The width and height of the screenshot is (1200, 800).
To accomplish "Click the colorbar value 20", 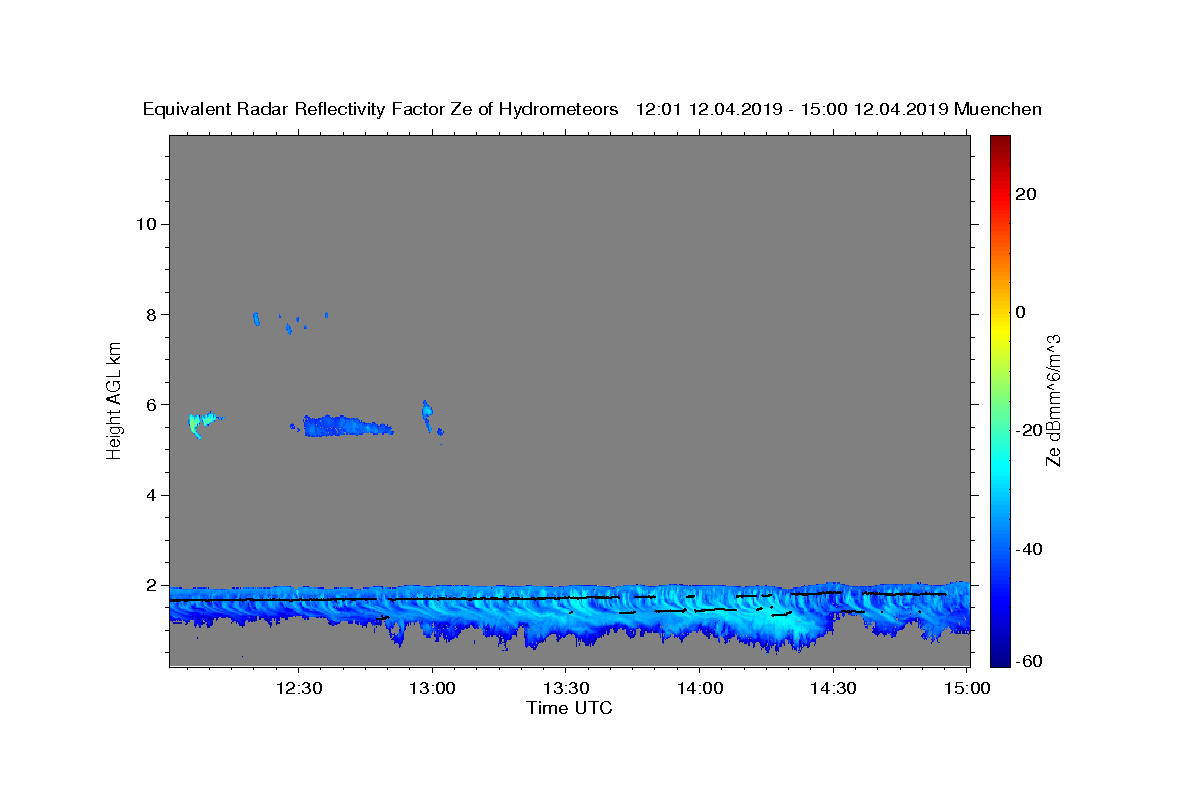I will tap(1026, 194).
